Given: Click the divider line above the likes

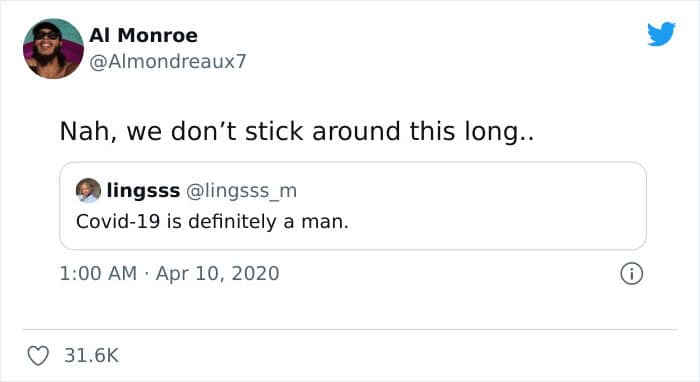Looking at the screenshot, I should point(350,330).
